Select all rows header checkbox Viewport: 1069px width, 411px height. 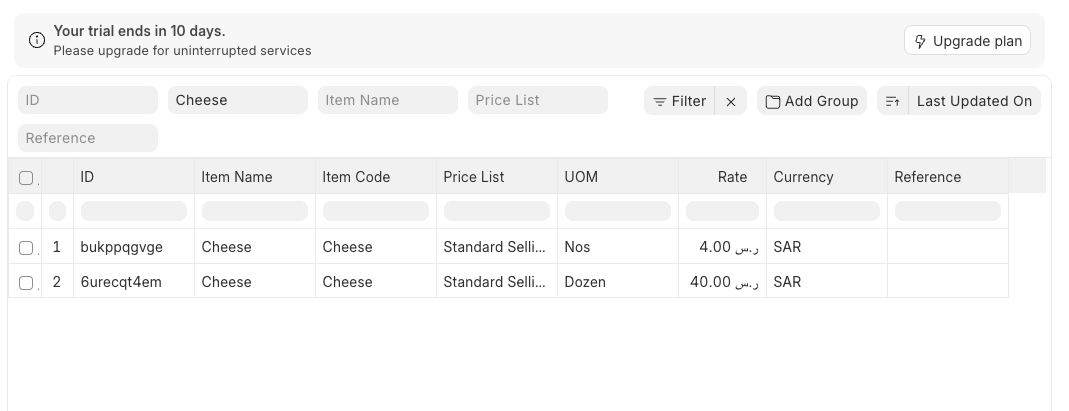click(26, 178)
